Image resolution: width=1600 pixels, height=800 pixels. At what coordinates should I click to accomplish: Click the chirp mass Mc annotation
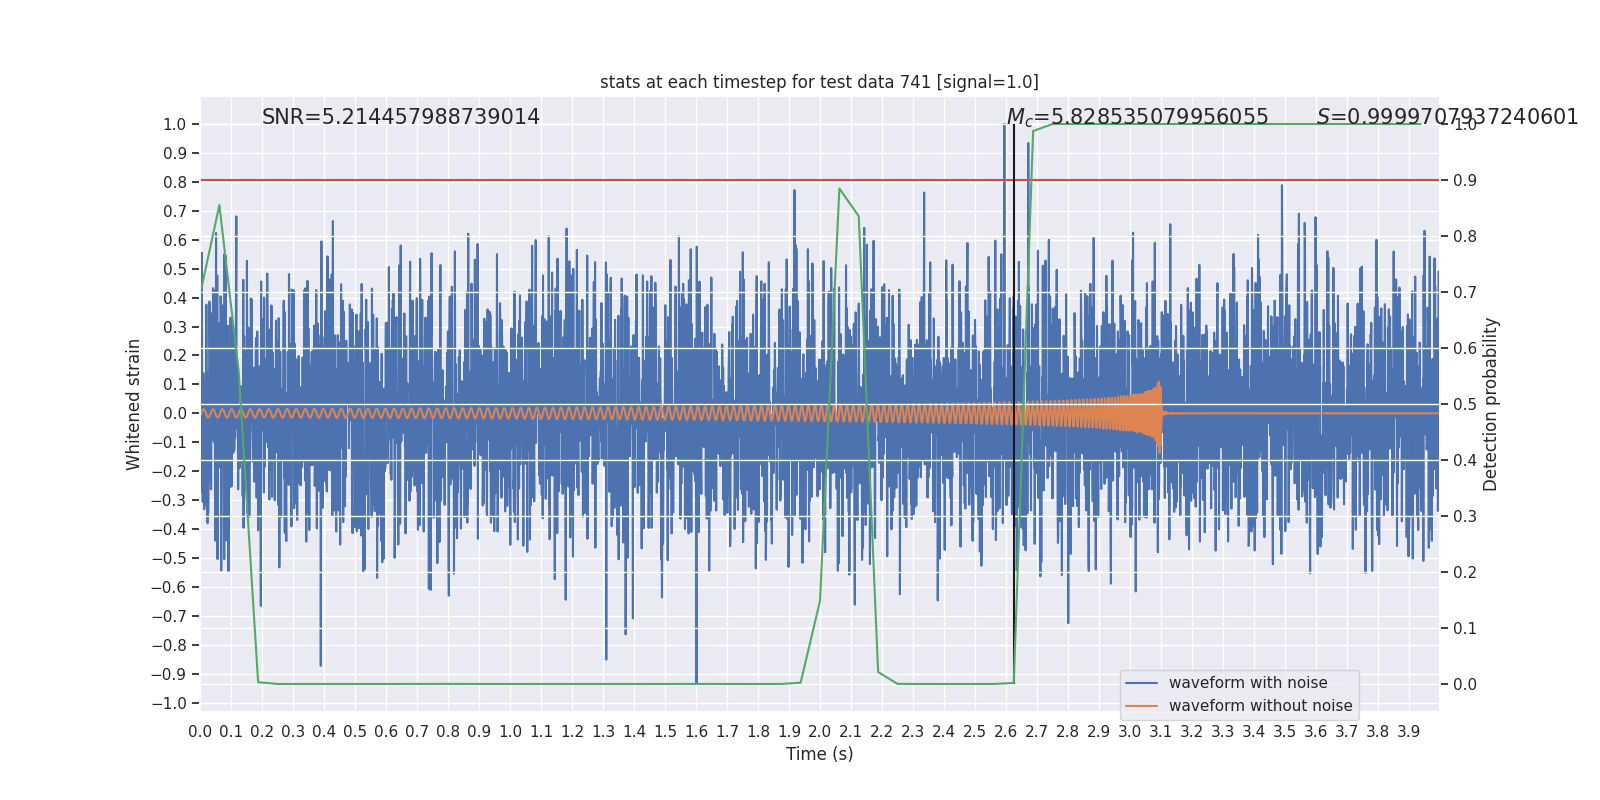(x=1137, y=117)
